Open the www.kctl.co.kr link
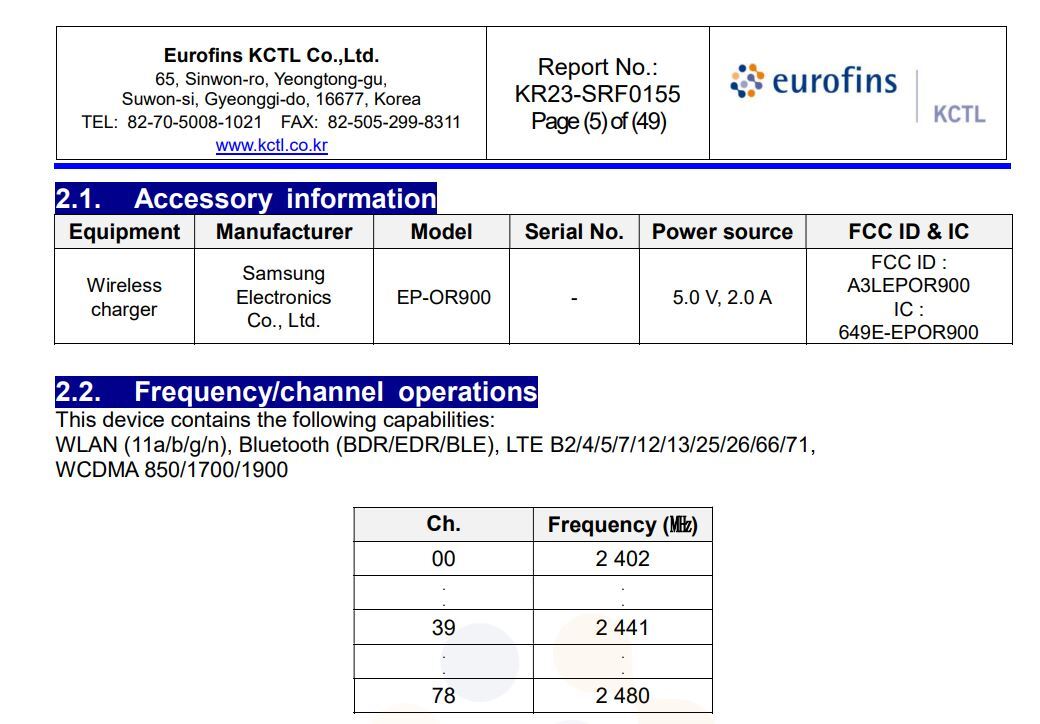The width and height of the screenshot is (1040, 724). pos(271,145)
